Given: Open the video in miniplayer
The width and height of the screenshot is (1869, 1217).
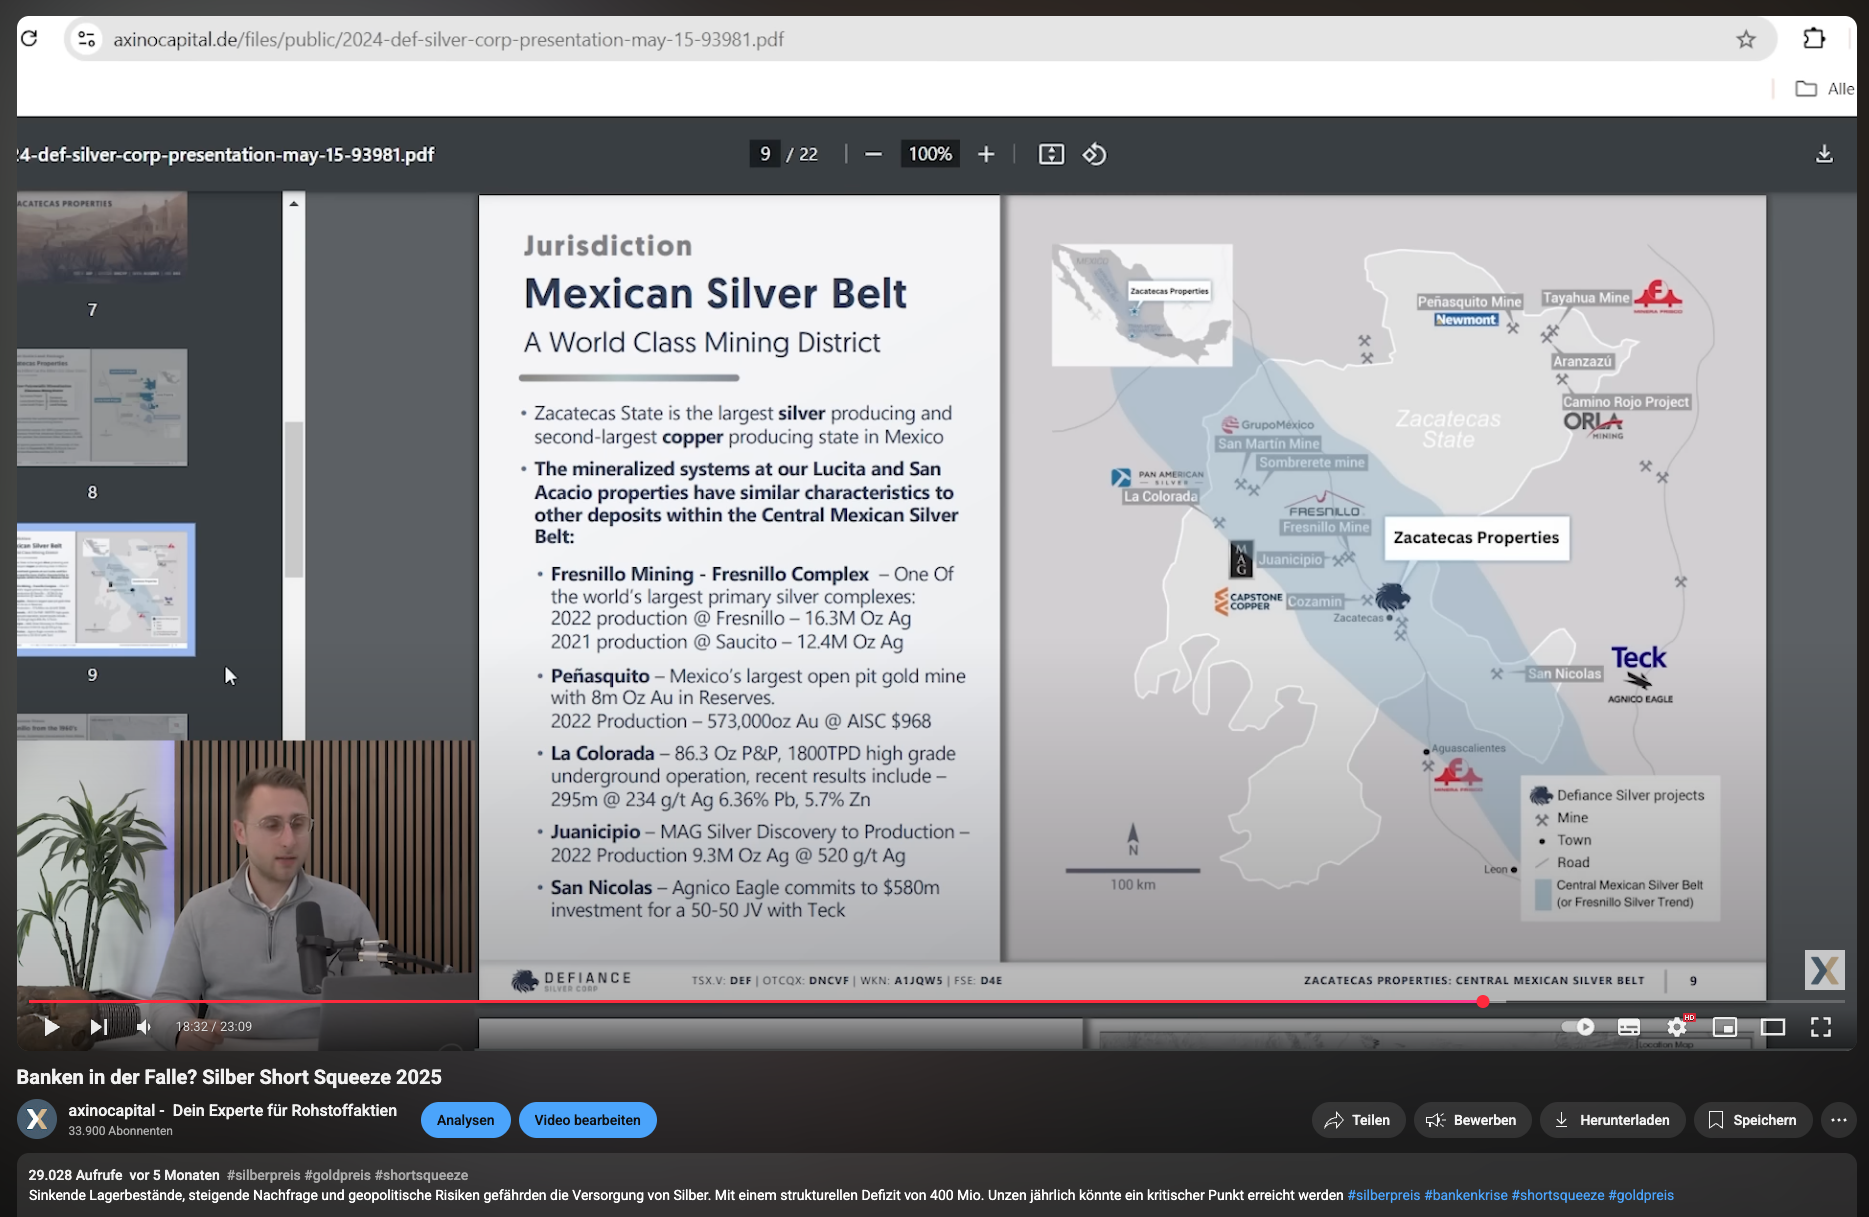Looking at the screenshot, I should [x=1725, y=1027].
